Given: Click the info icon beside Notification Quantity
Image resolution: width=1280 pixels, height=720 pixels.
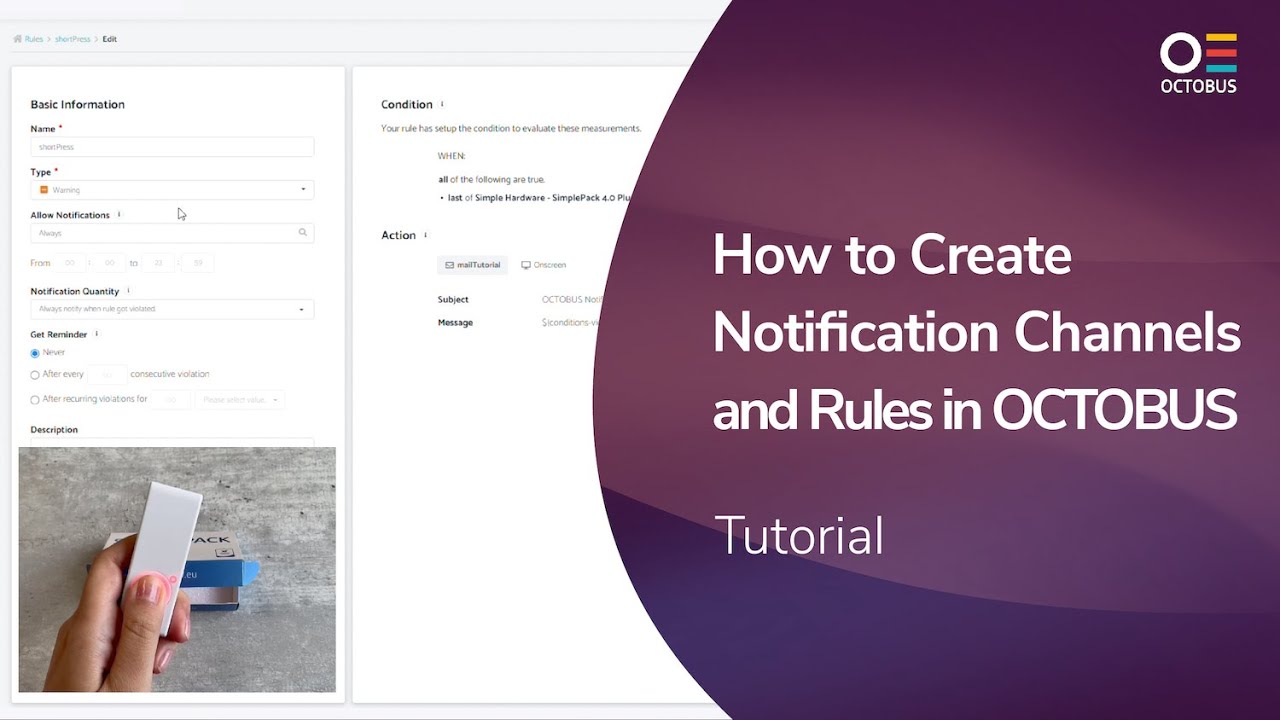Looking at the screenshot, I should coord(128,291).
